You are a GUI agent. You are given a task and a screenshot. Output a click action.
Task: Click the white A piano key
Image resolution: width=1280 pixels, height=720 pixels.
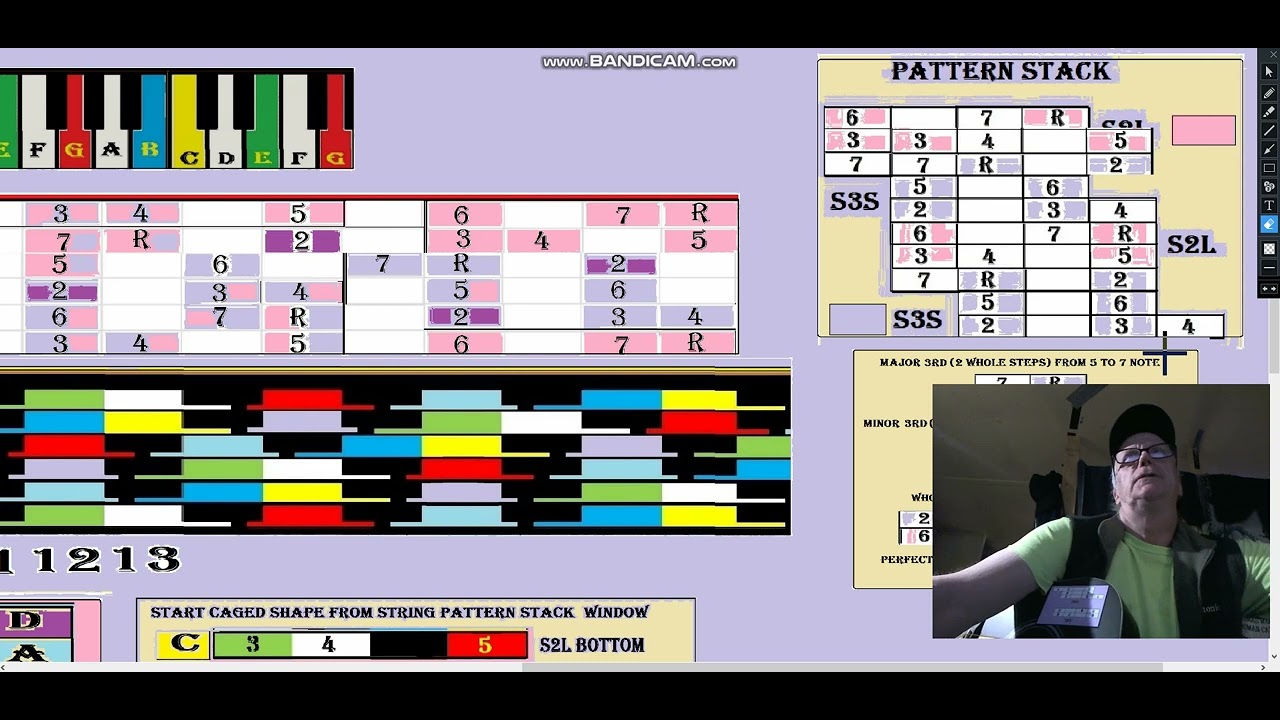point(111,122)
